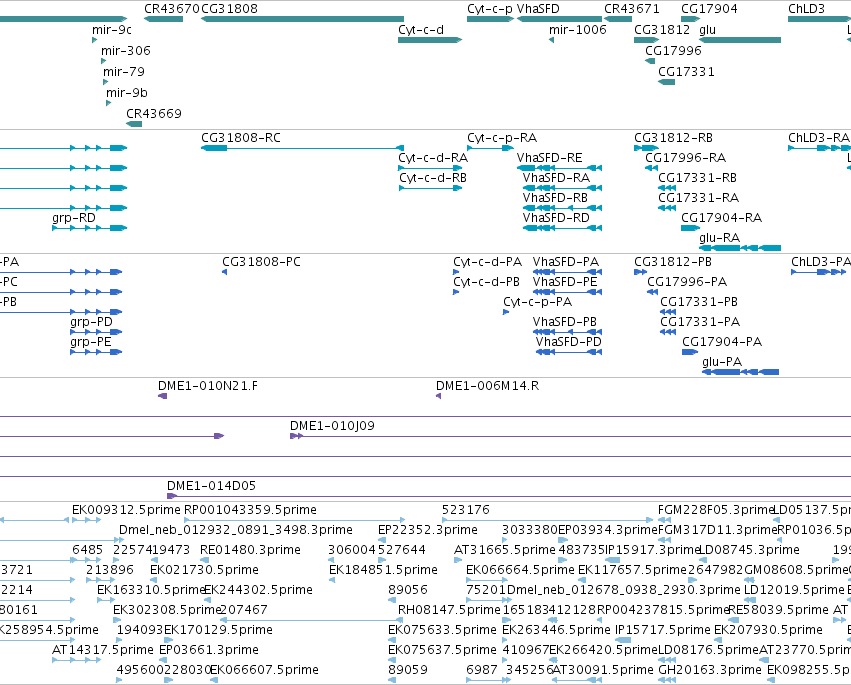The width and height of the screenshot is (851, 685).
Task: Select the Cyt-c-d-PA protein marker
Action: point(456,272)
